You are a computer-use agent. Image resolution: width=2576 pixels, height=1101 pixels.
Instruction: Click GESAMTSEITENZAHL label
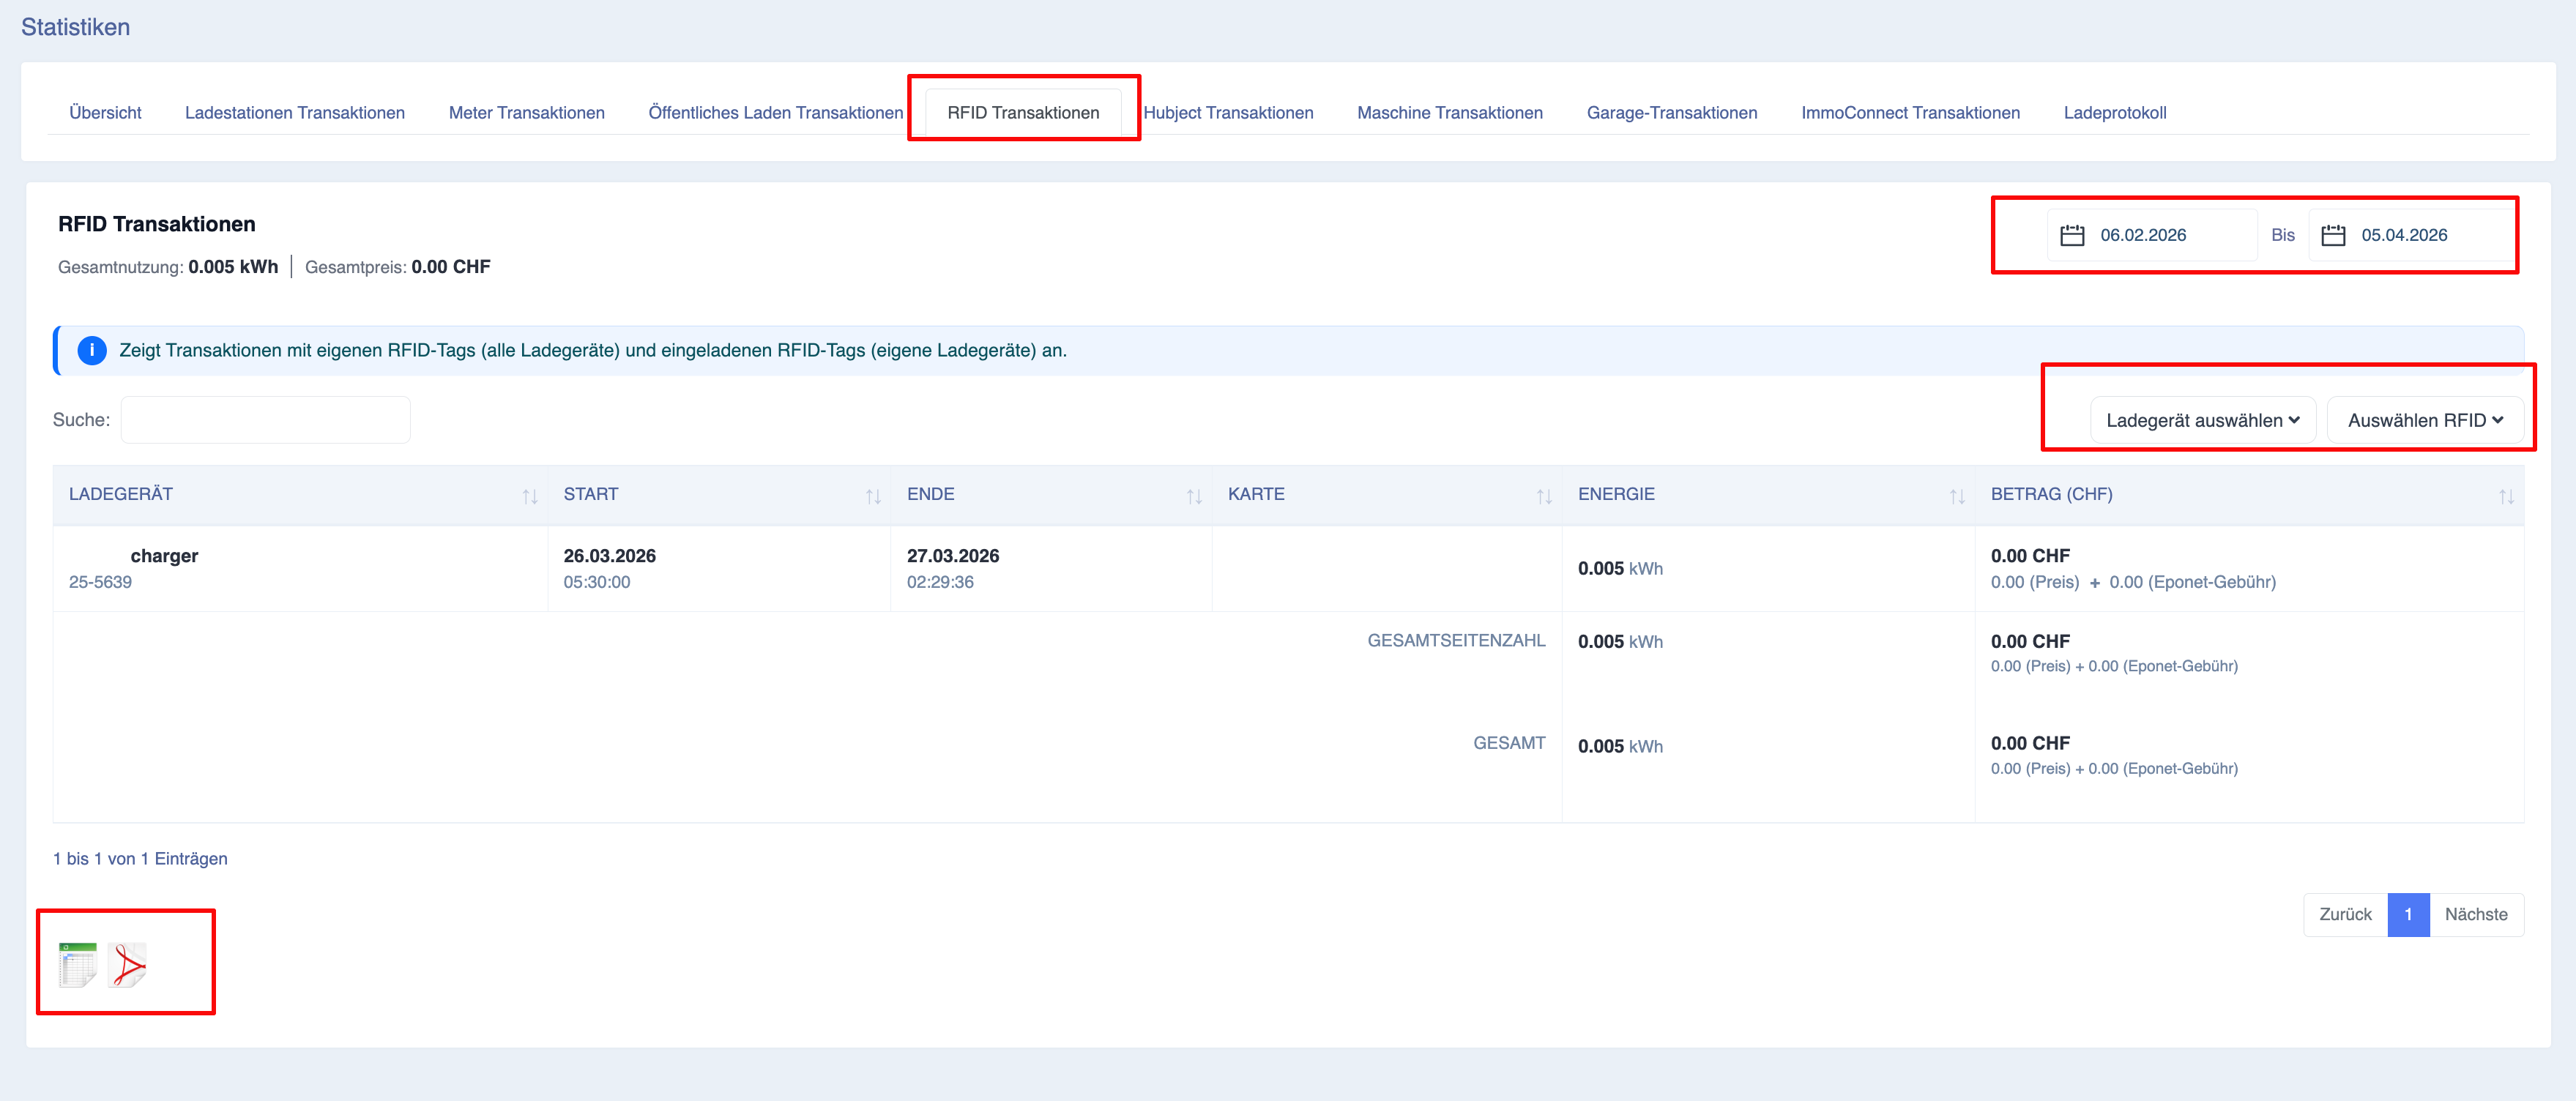[1456, 640]
